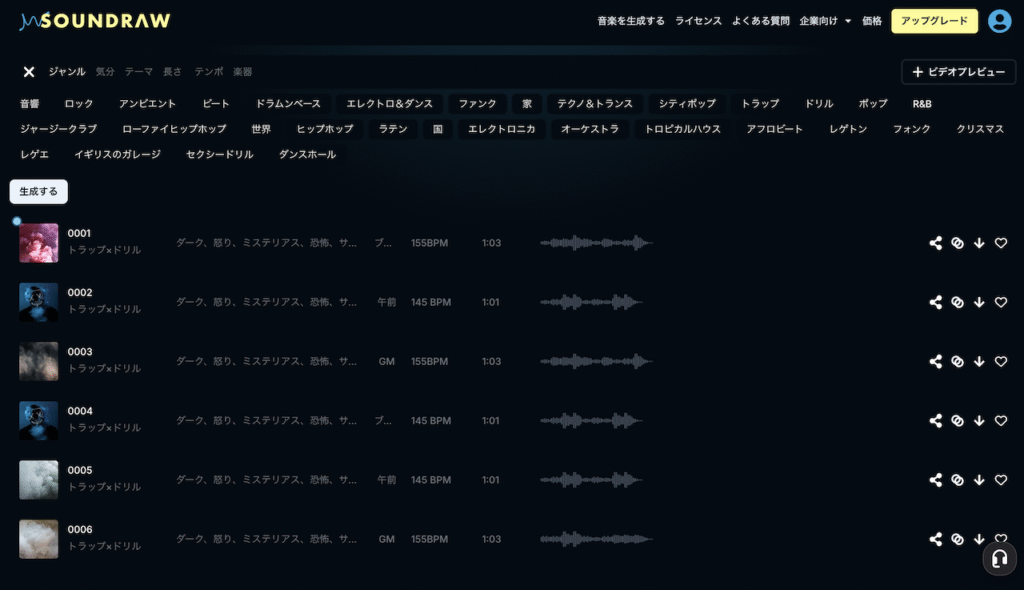This screenshot has width=1024, height=590.
Task: Close the filter panel with the X icon
Action: tap(29, 72)
